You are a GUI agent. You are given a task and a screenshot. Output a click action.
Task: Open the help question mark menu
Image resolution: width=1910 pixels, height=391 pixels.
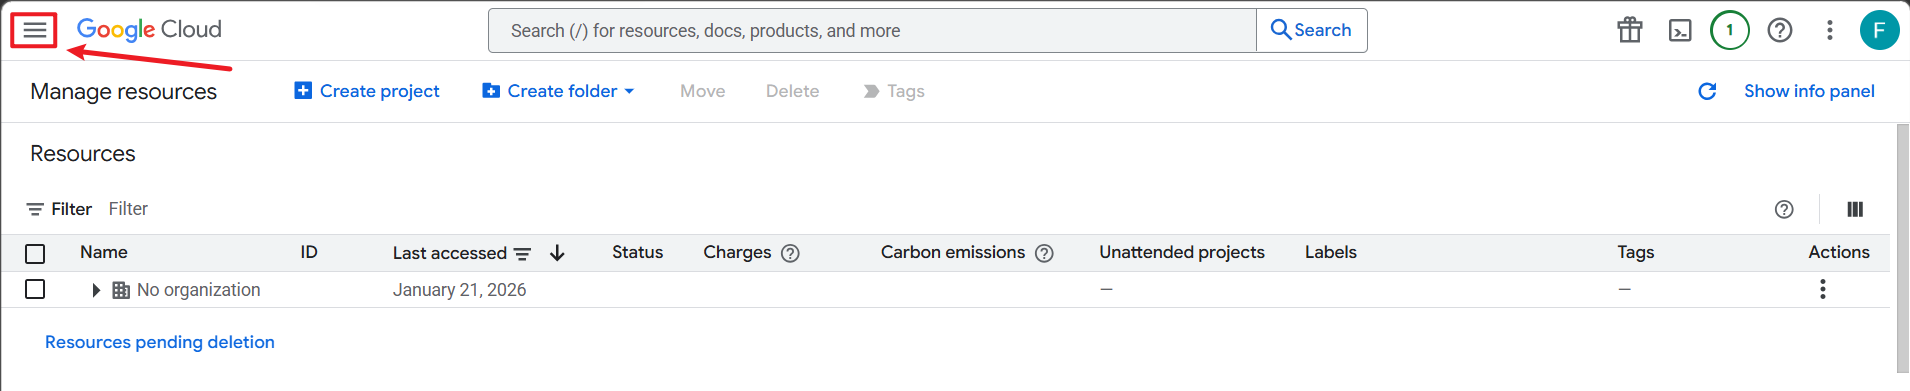(x=1780, y=30)
